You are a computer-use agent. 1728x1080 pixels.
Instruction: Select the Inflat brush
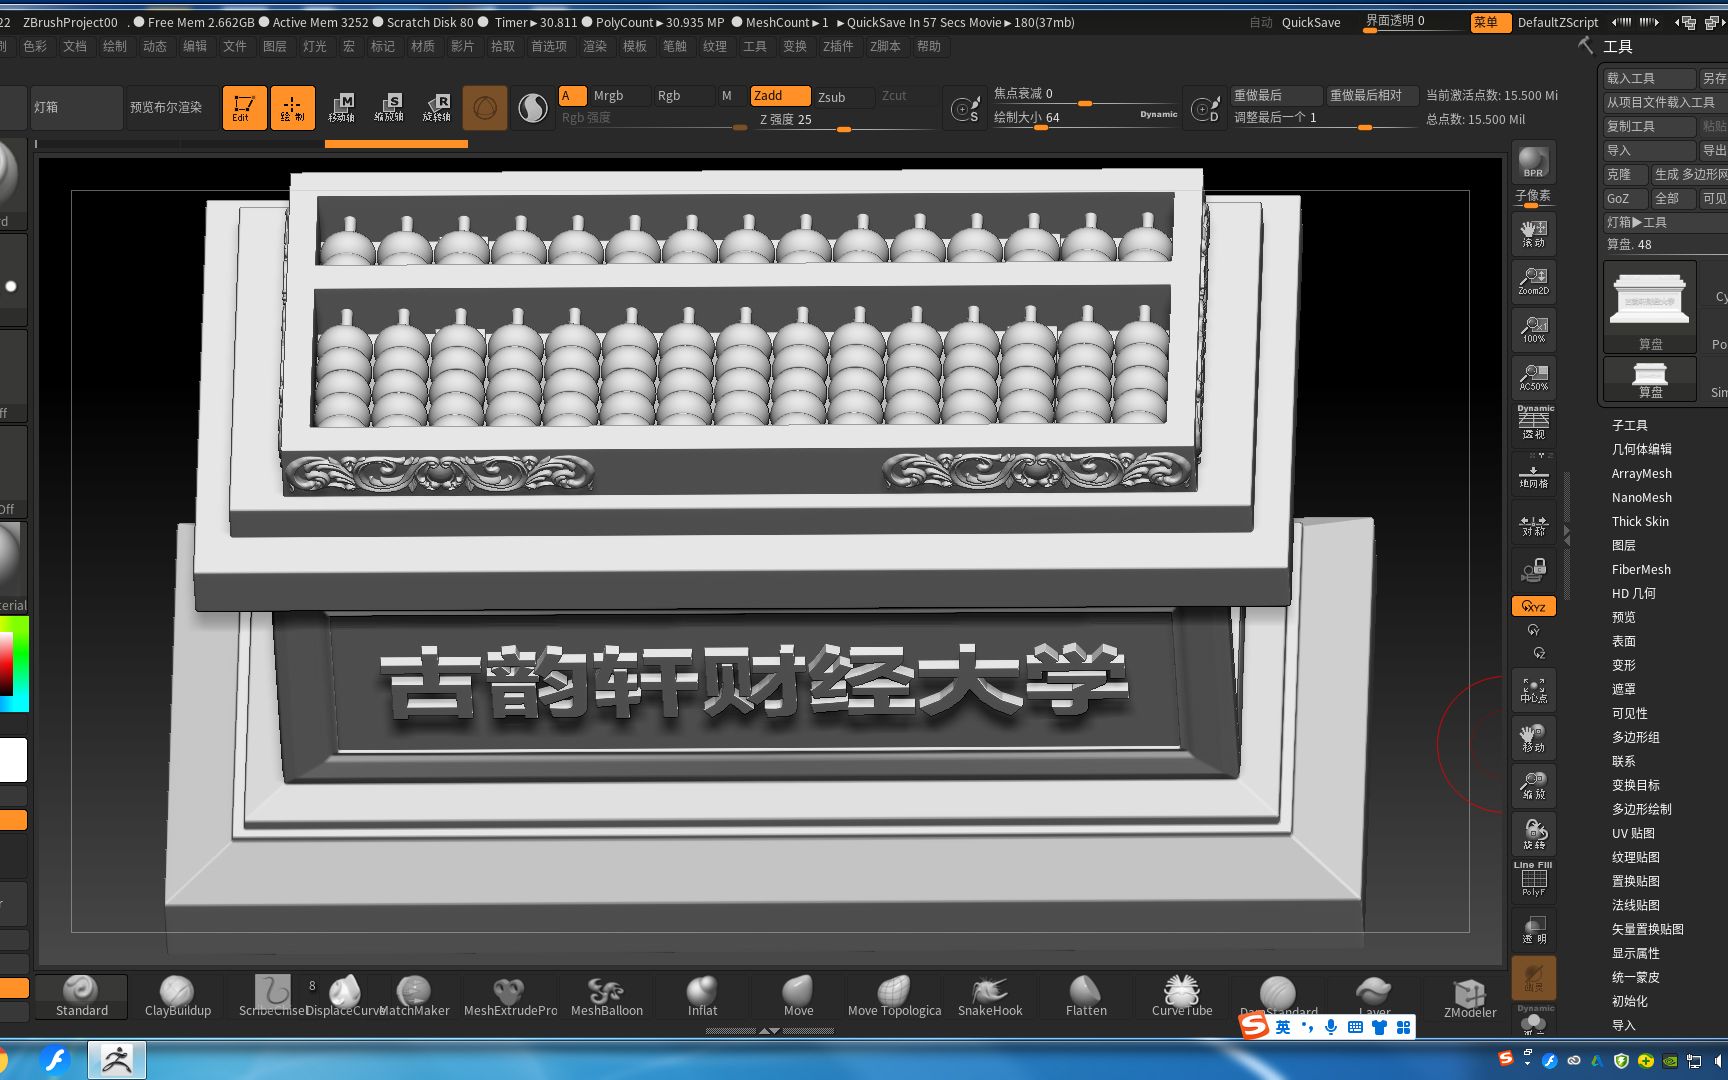[702, 997]
